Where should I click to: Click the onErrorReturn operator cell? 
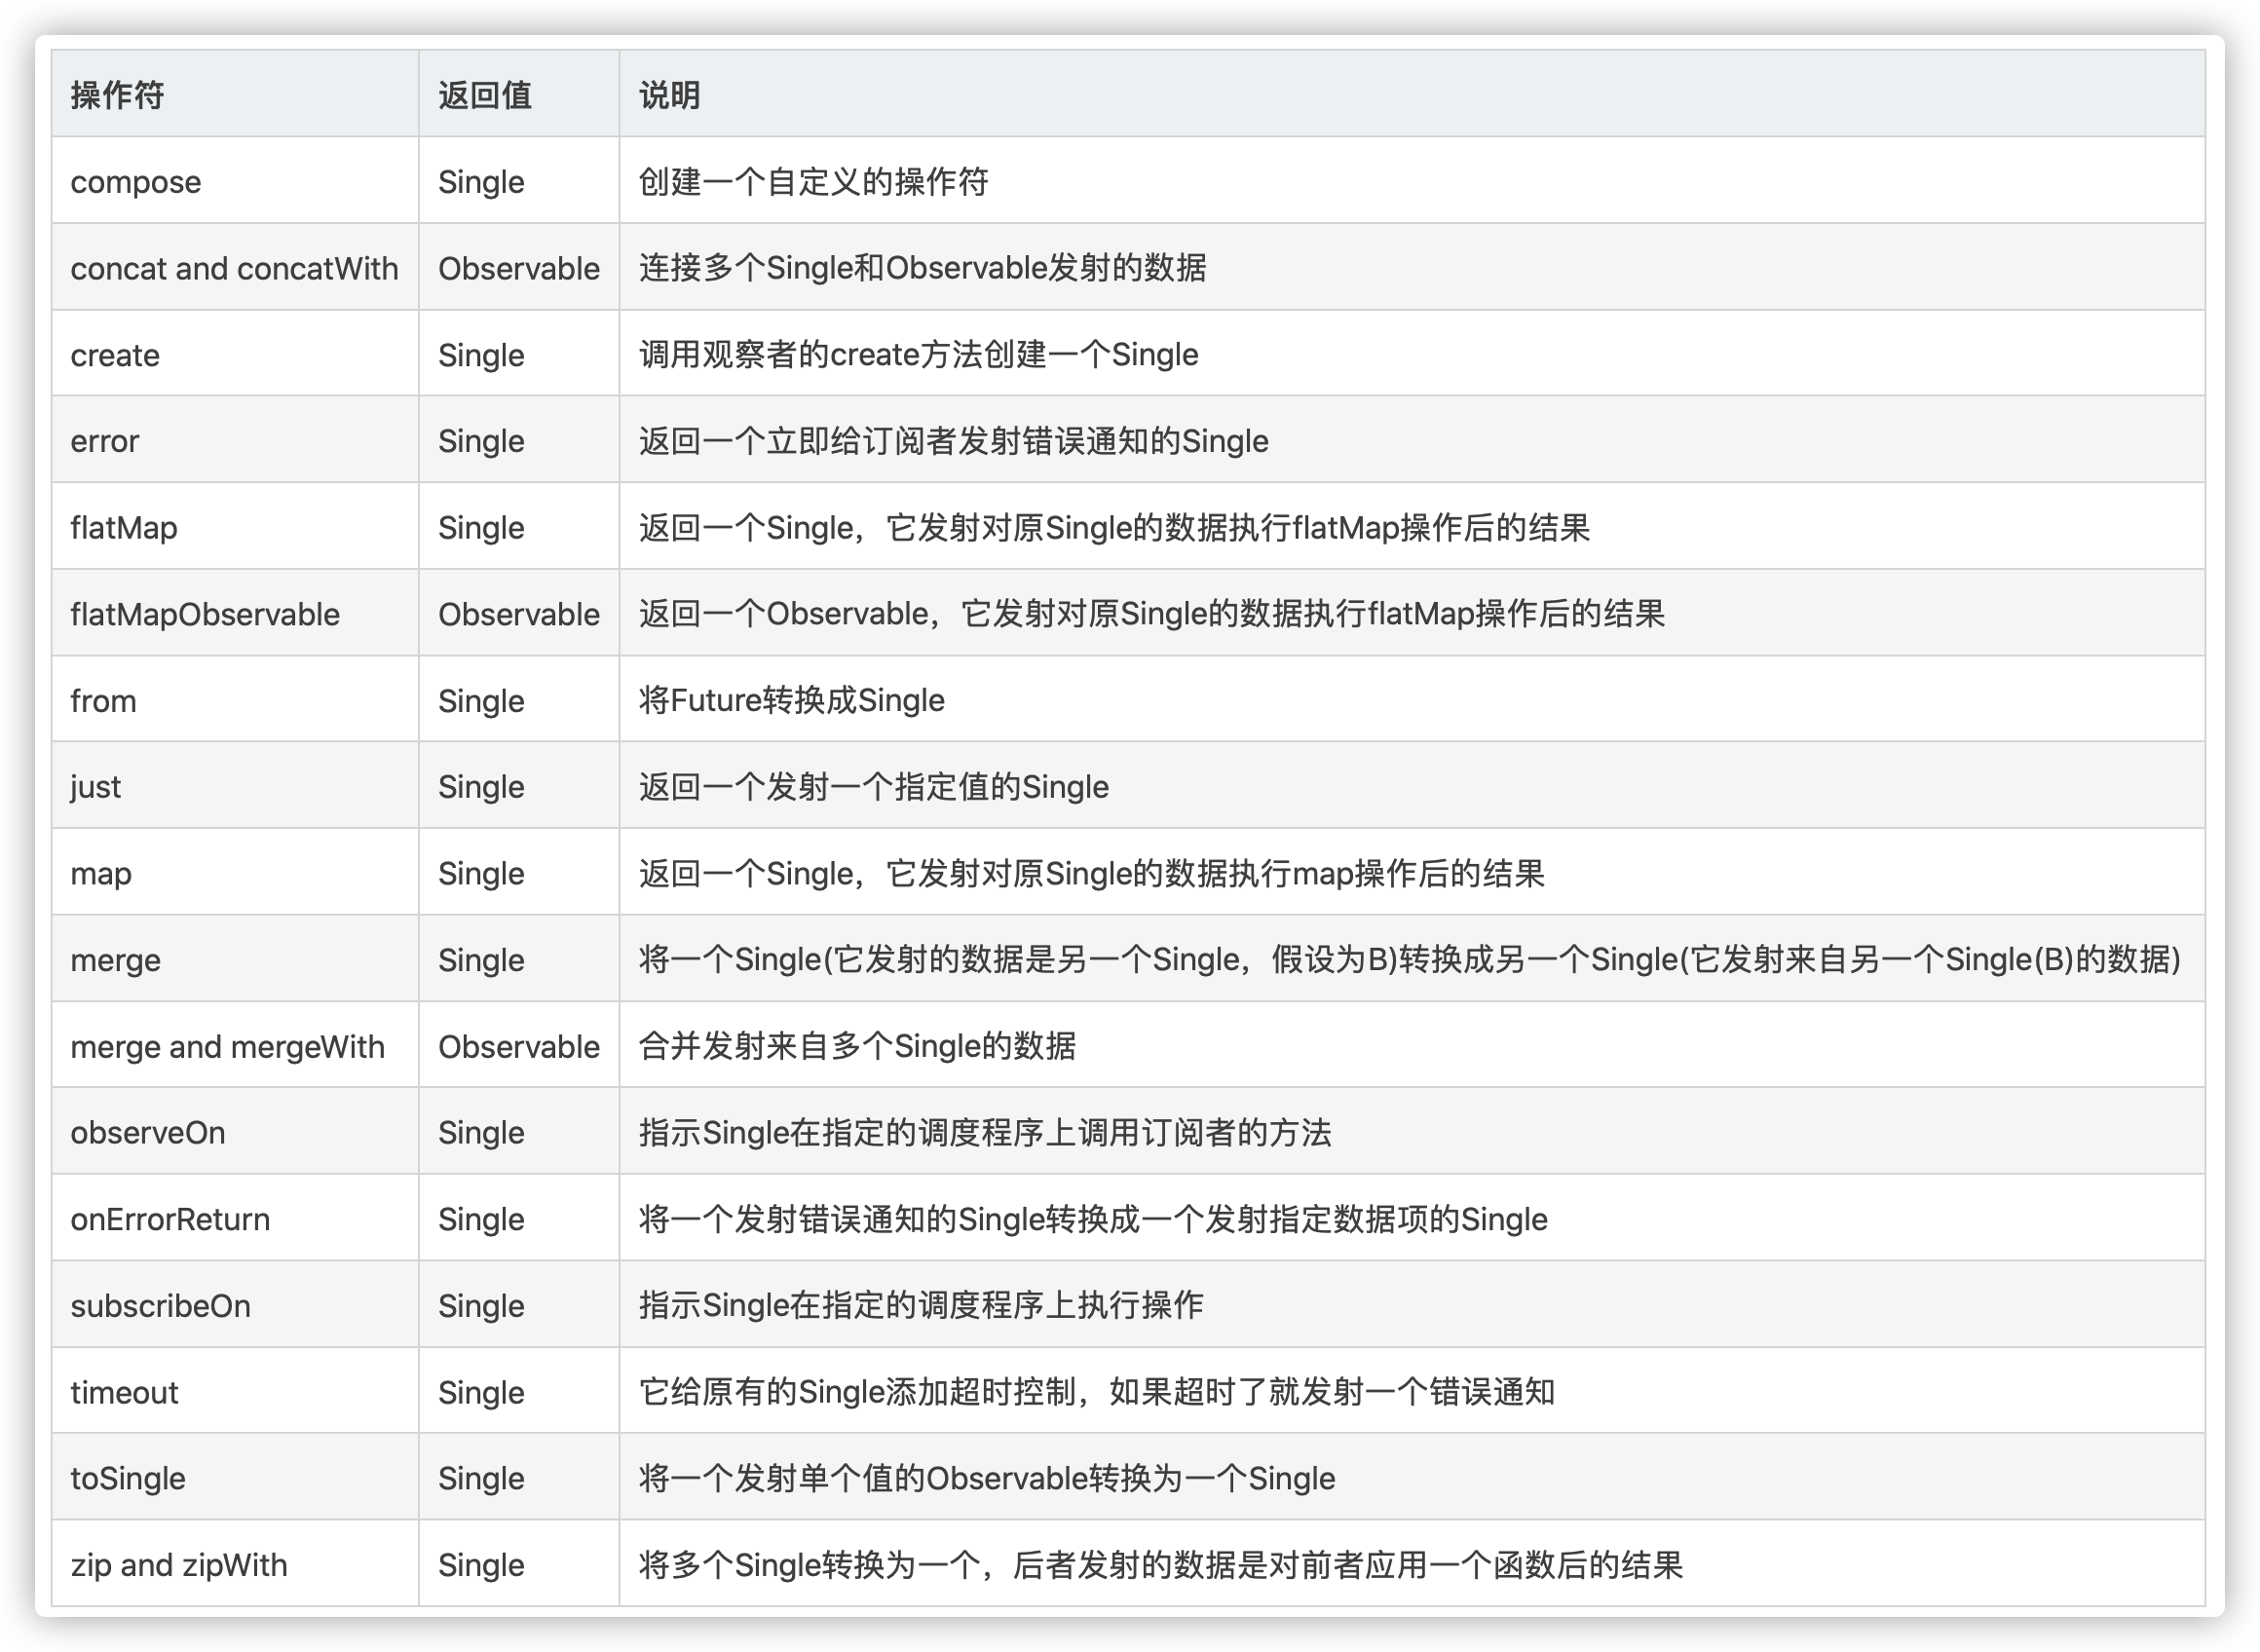(170, 1219)
